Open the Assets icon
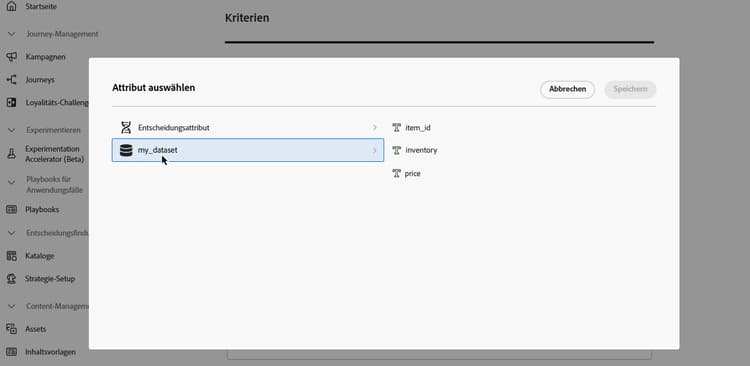Image resolution: width=750 pixels, height=366 pixels. click(x=11, y=329)
